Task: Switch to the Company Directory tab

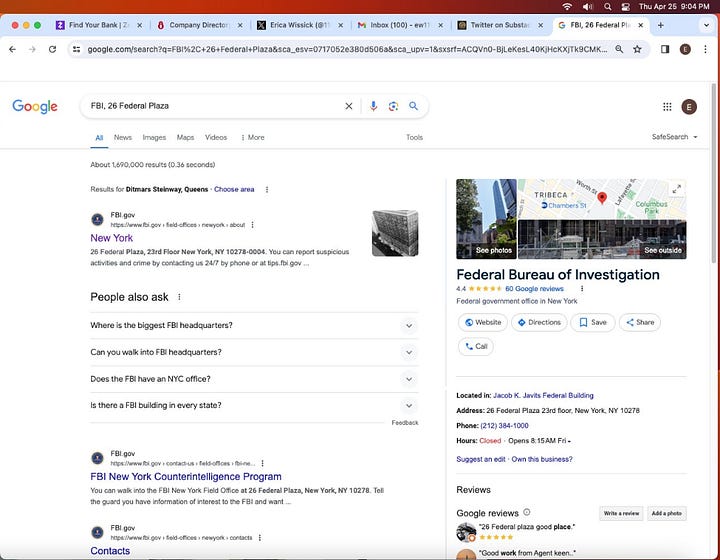Action: pos(197,25)
